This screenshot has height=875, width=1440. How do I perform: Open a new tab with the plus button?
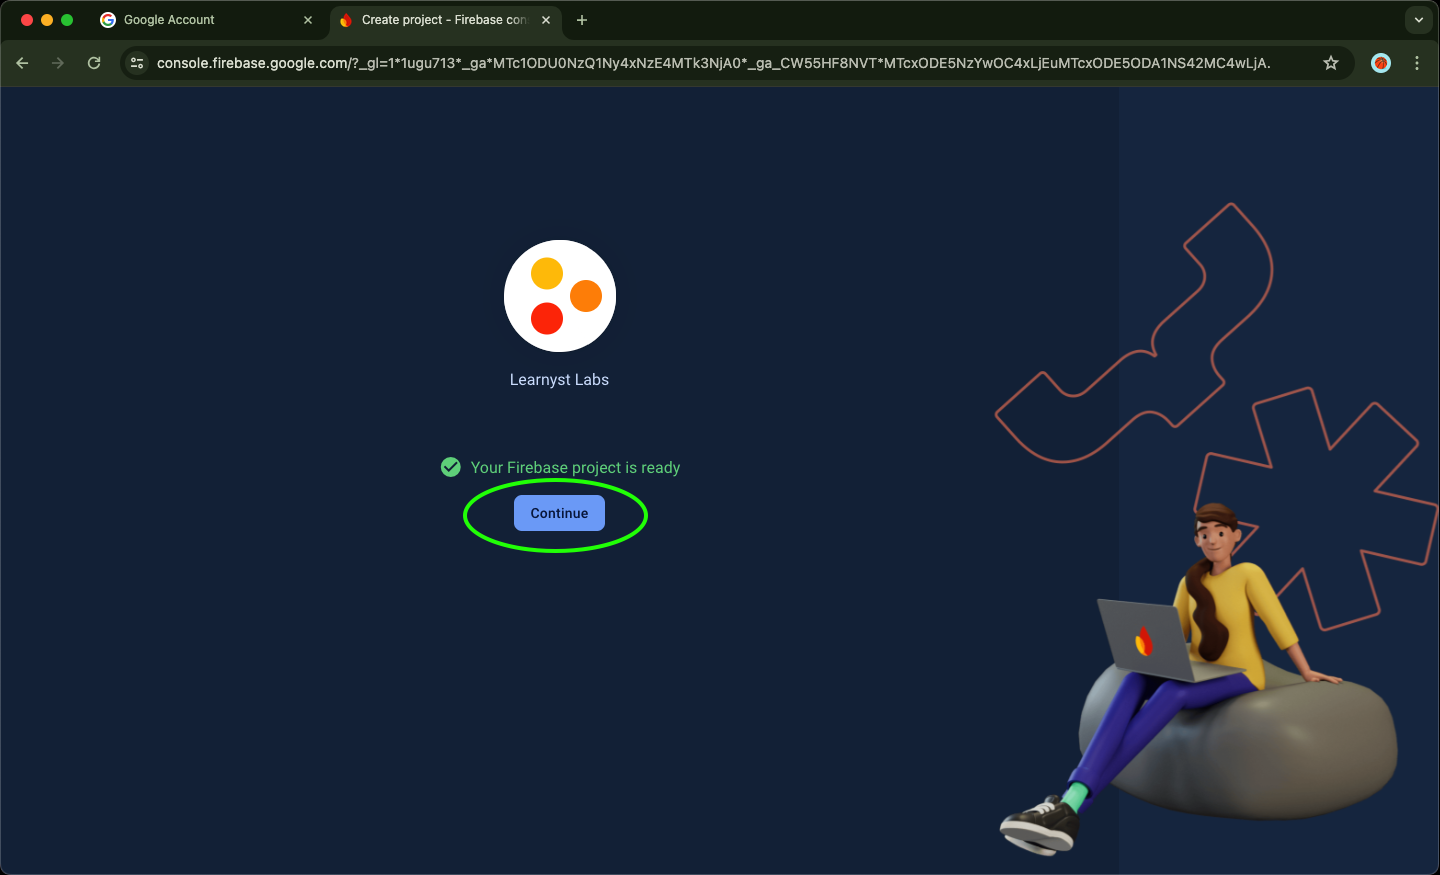pyautogui.click(x=582, y=19)
